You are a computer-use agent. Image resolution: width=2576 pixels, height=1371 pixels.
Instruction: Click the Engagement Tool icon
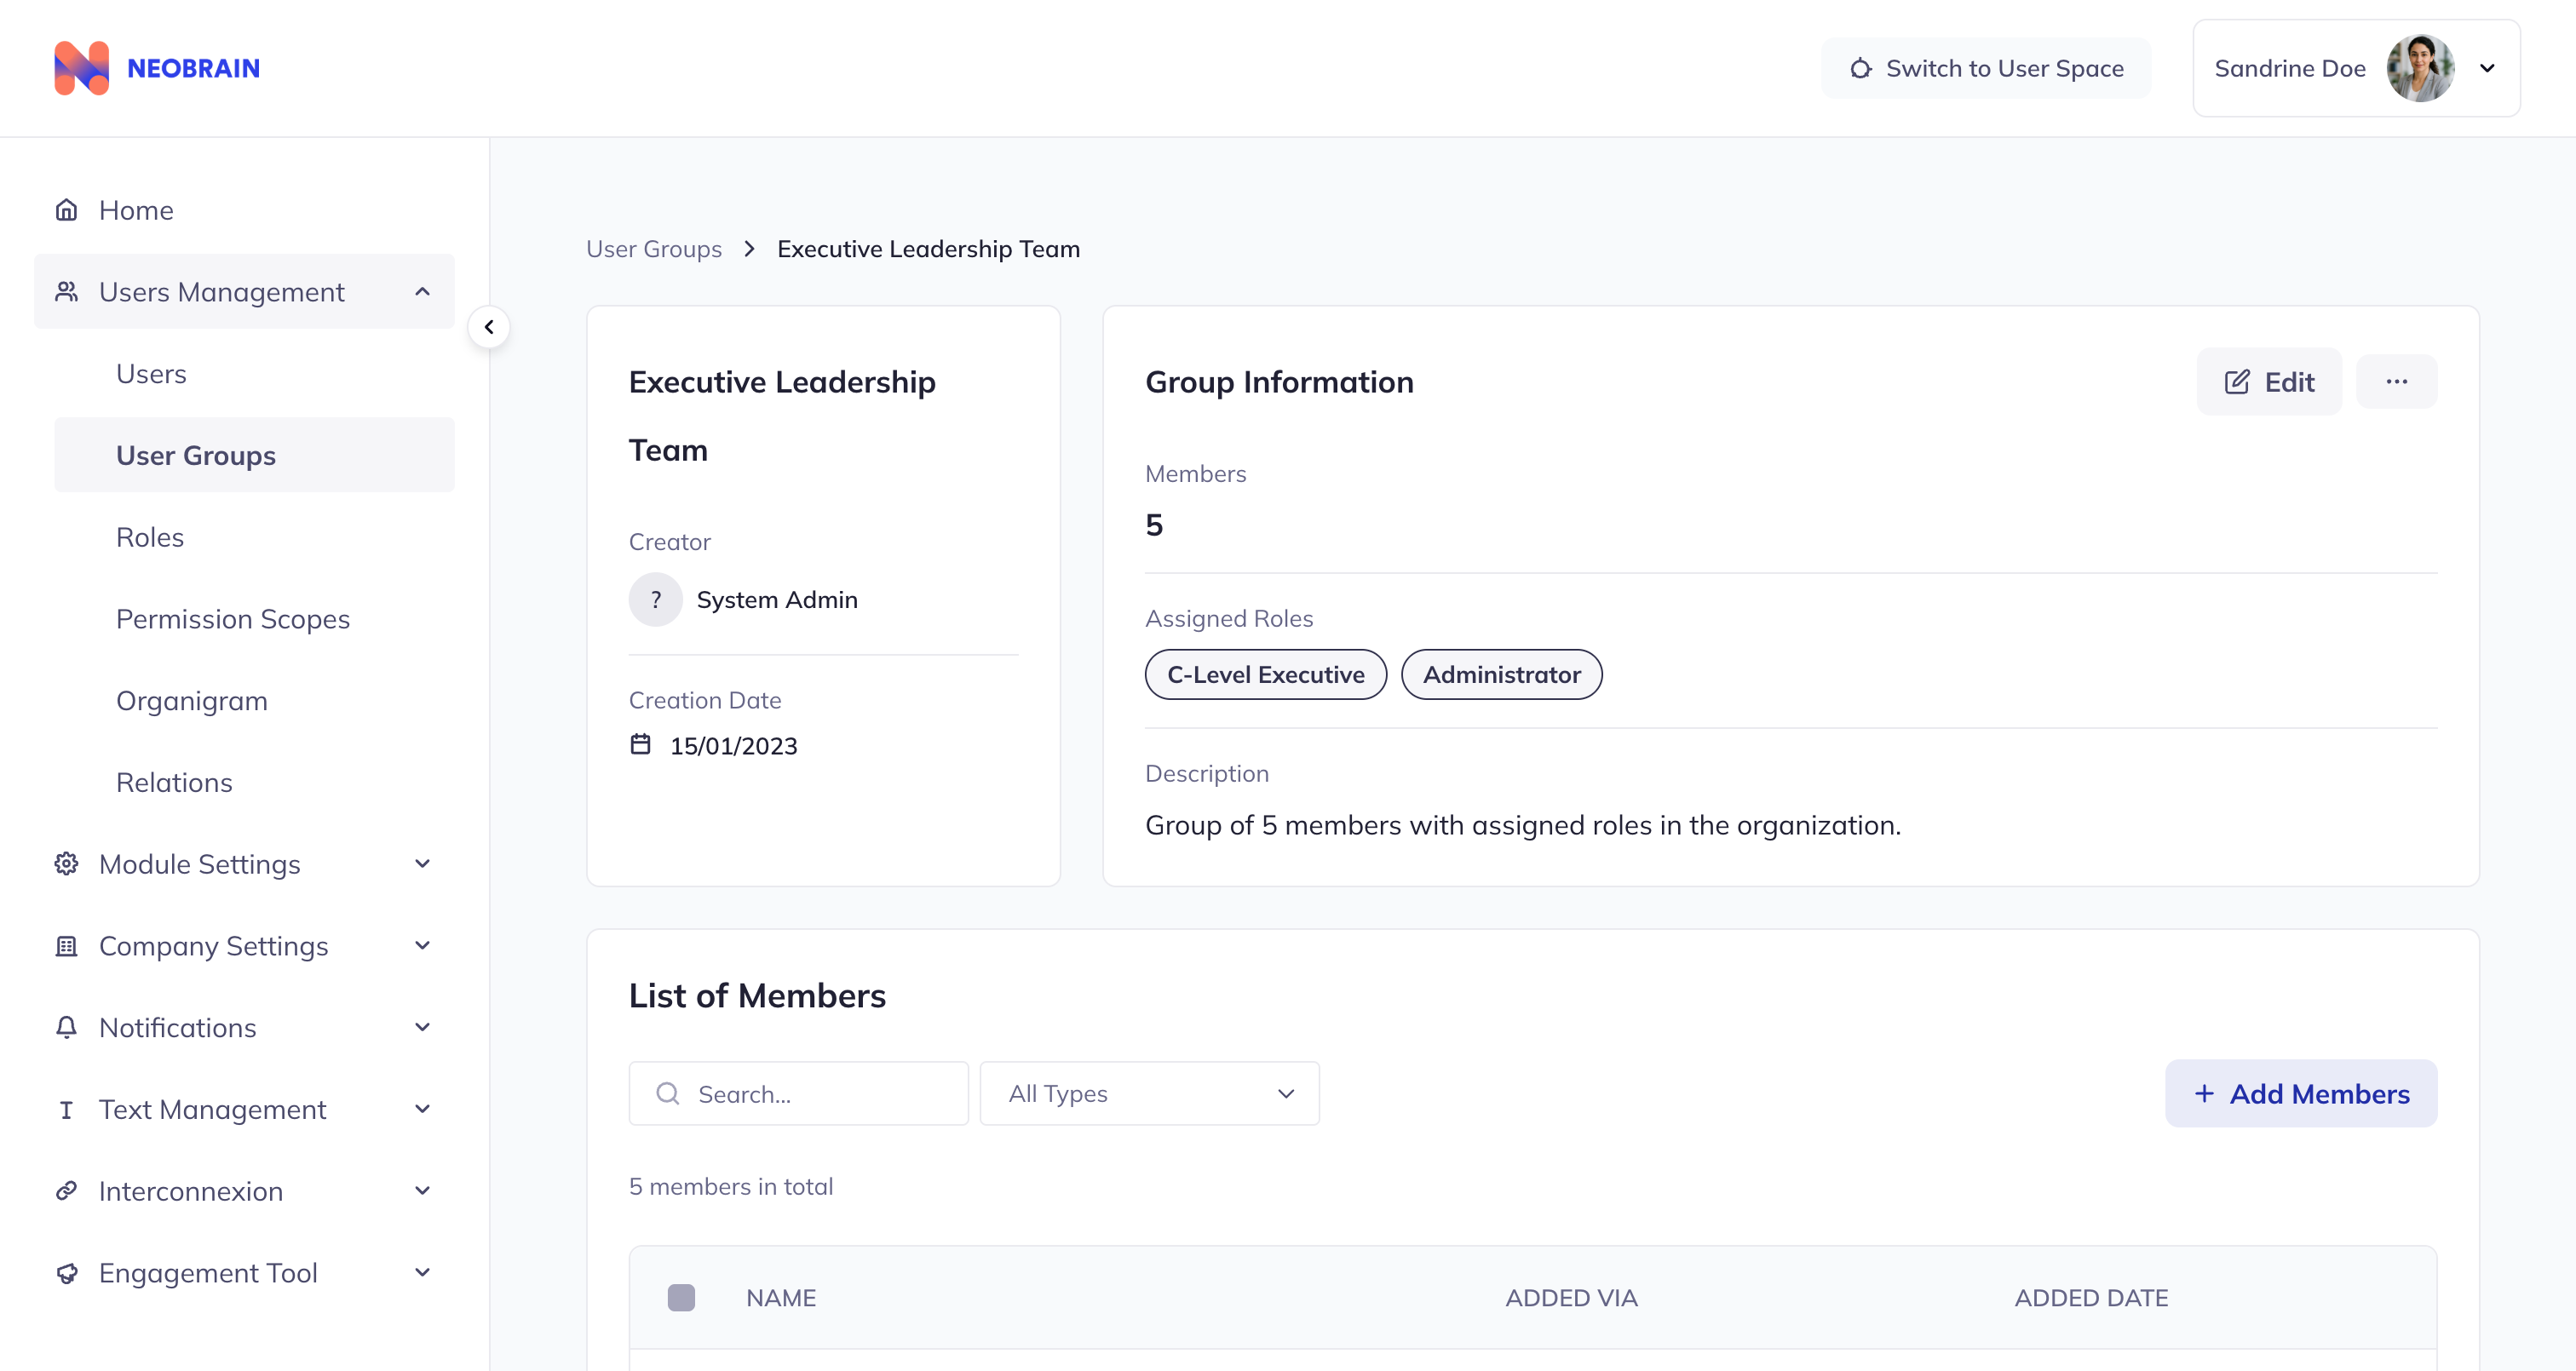tap(66, 1273)
